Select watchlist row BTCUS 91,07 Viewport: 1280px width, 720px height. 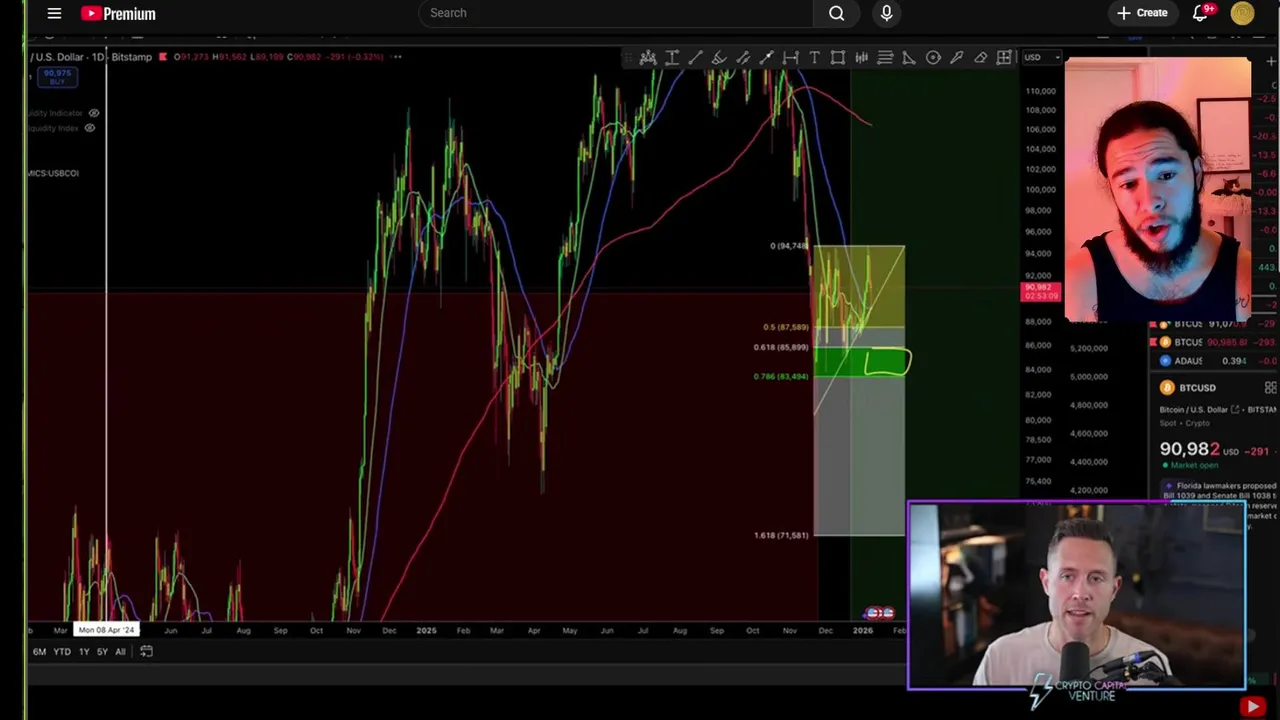pyautogui.click(x=1214, y=324)
